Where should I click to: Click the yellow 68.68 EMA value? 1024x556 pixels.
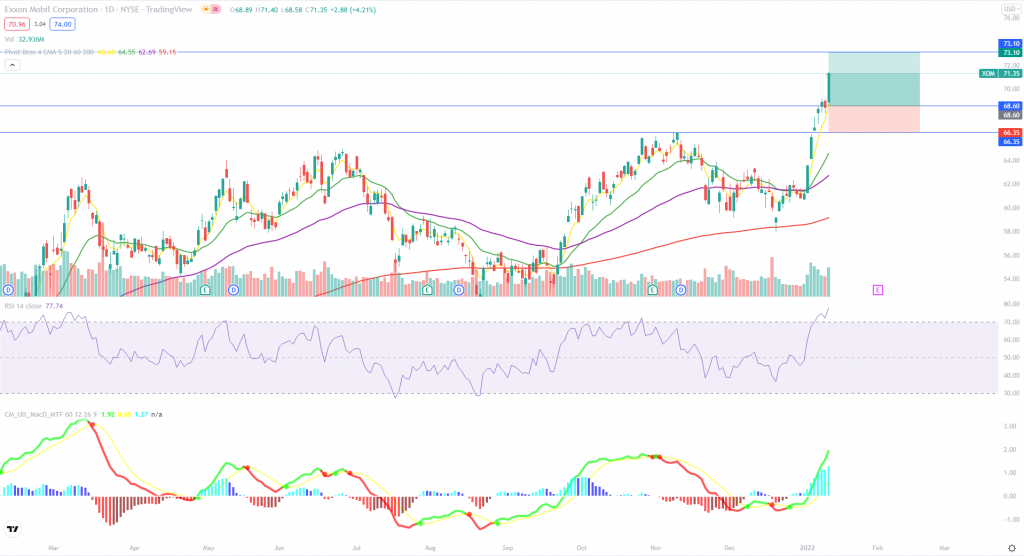tap(106, 52)
